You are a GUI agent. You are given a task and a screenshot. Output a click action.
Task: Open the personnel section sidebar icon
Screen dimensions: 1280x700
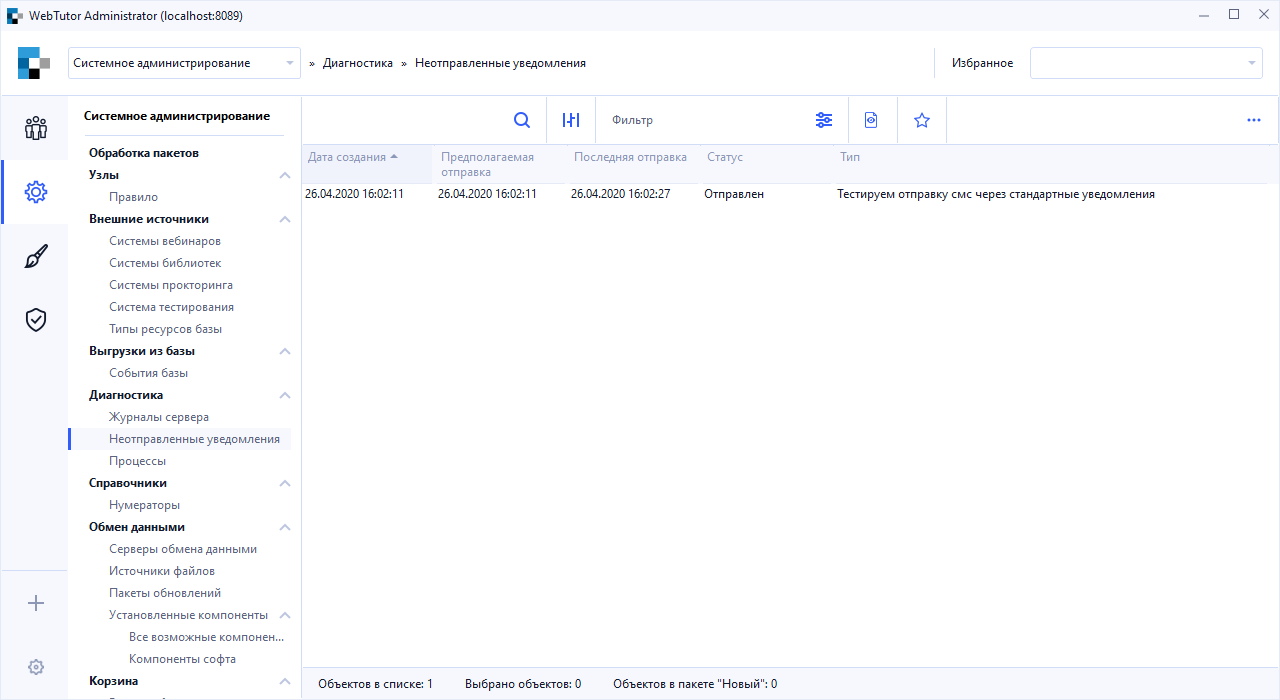(x=36, y=128)
